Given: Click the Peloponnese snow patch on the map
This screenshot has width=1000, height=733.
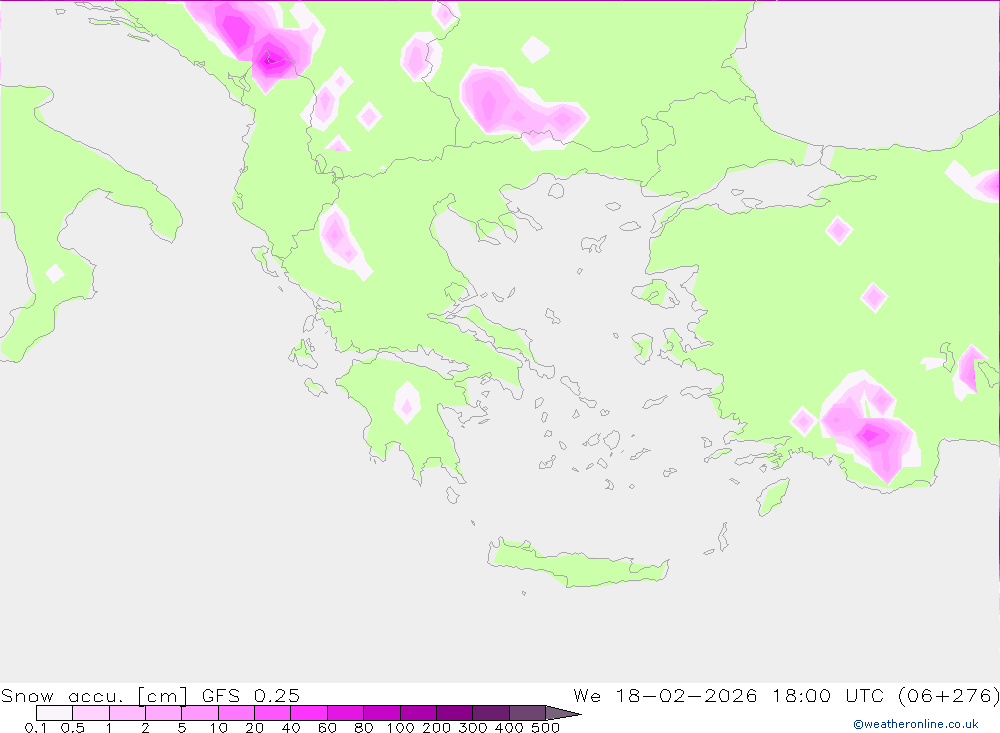Looking at the screenshot, I should click(x=406, y=402).
